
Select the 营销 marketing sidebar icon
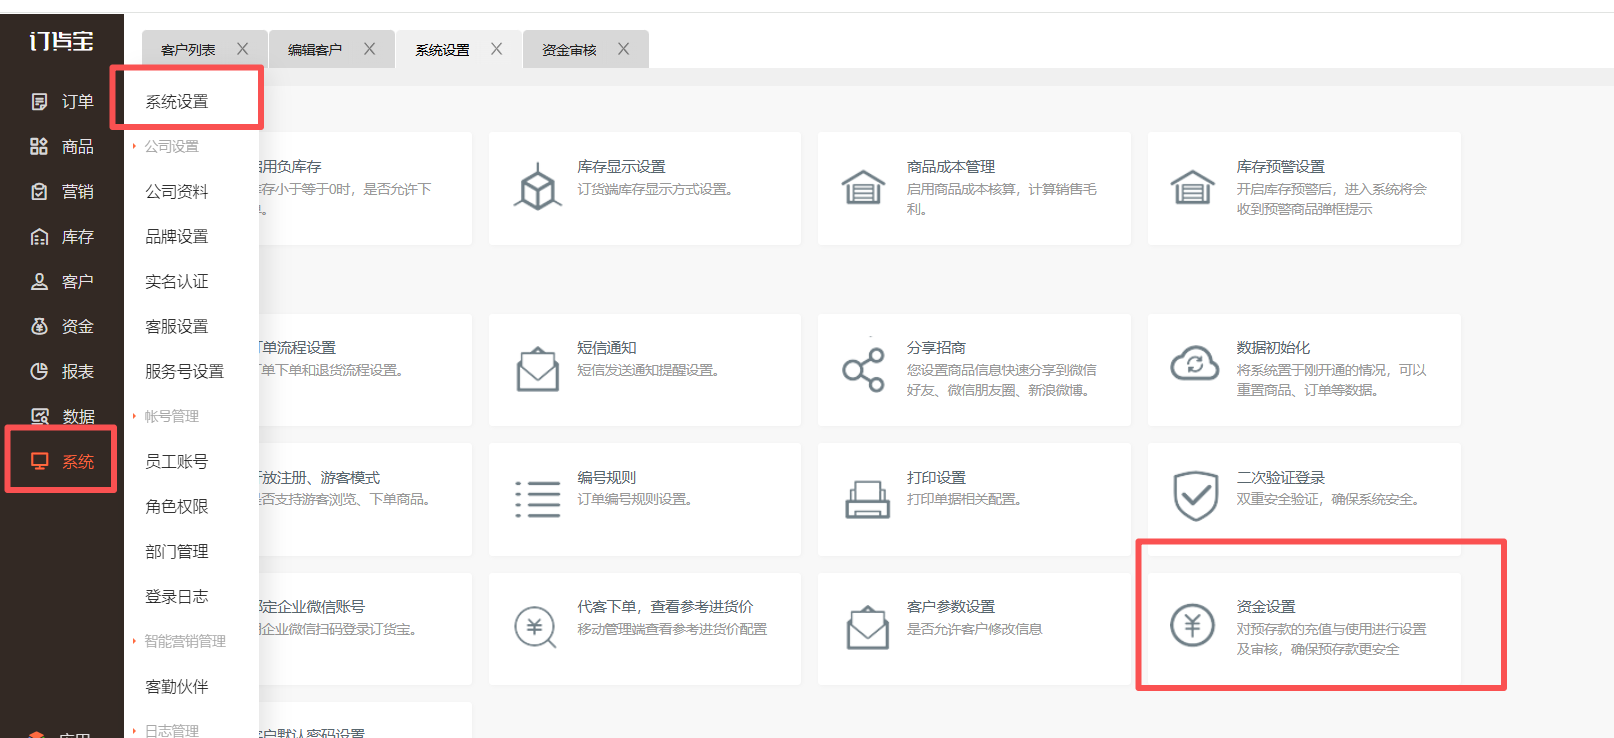39,192
